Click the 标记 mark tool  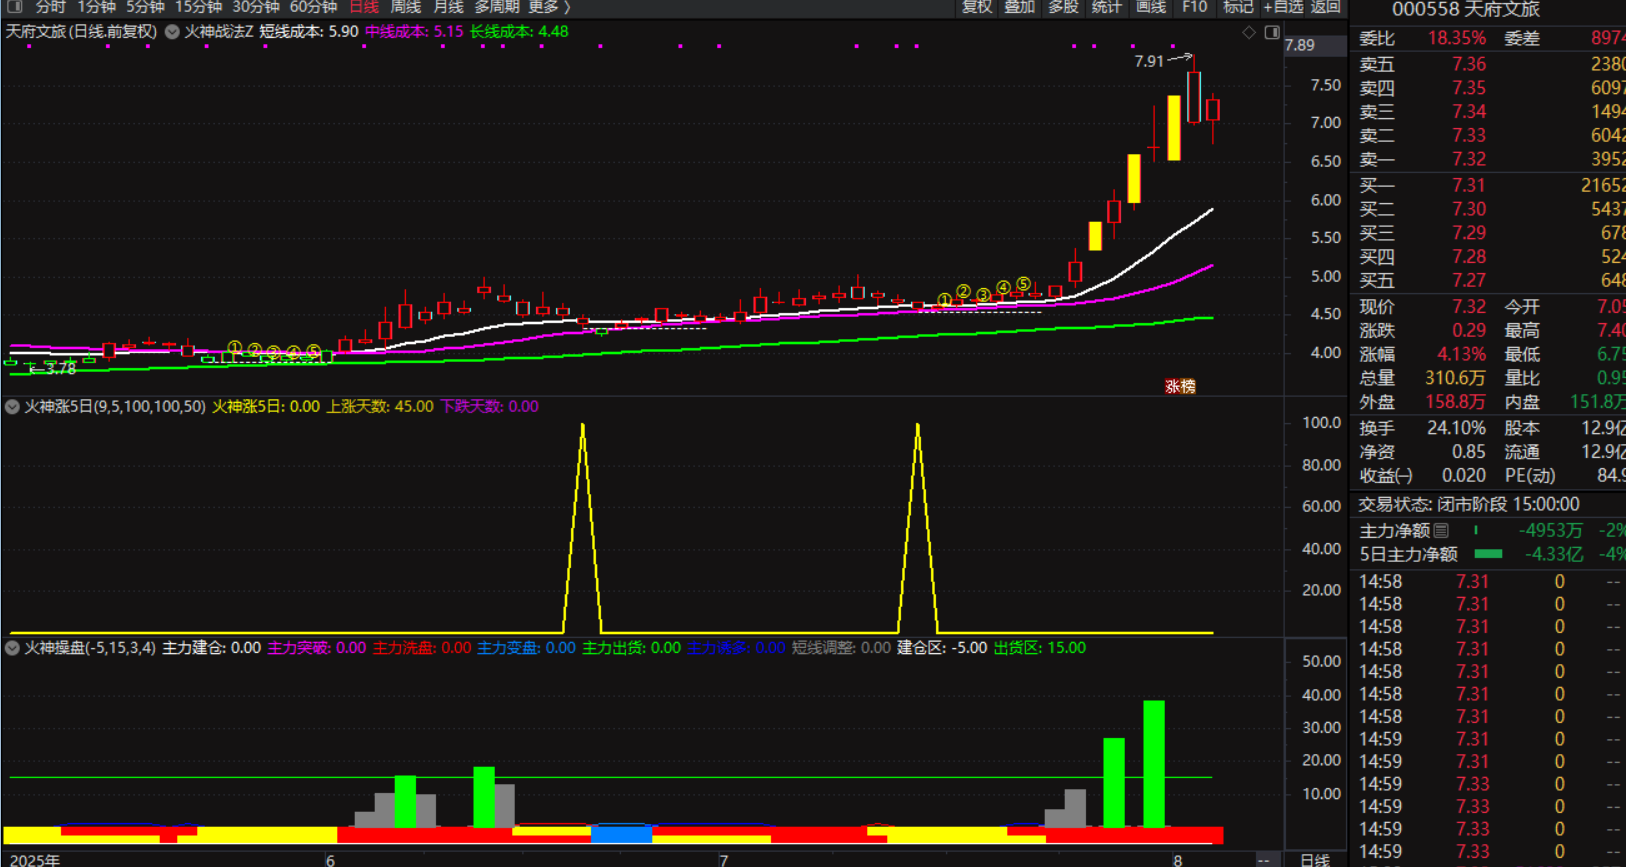click(x=1237, y=7)
